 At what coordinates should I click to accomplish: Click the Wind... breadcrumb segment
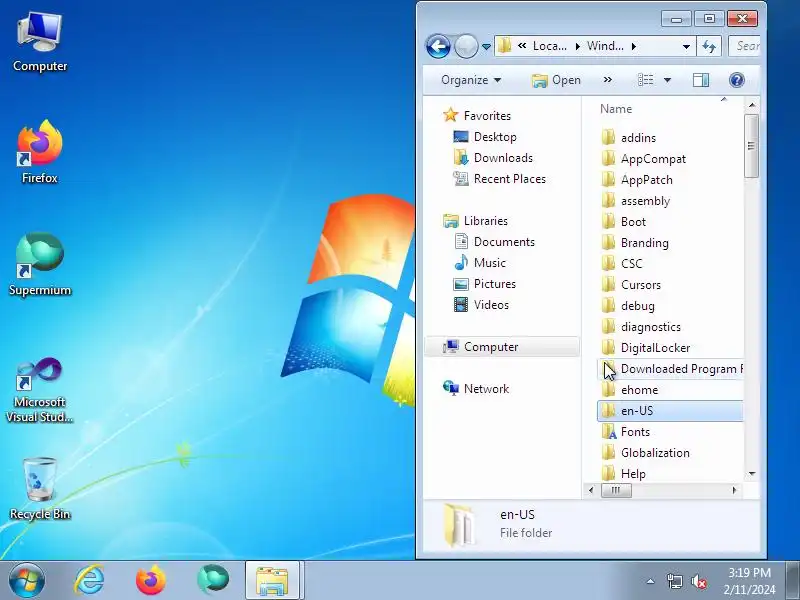[x=605, y=46]
